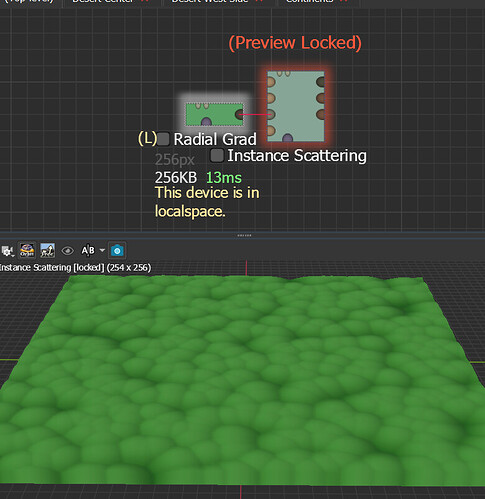Click Radial Grad's dark output port

[x=240, y=115]
